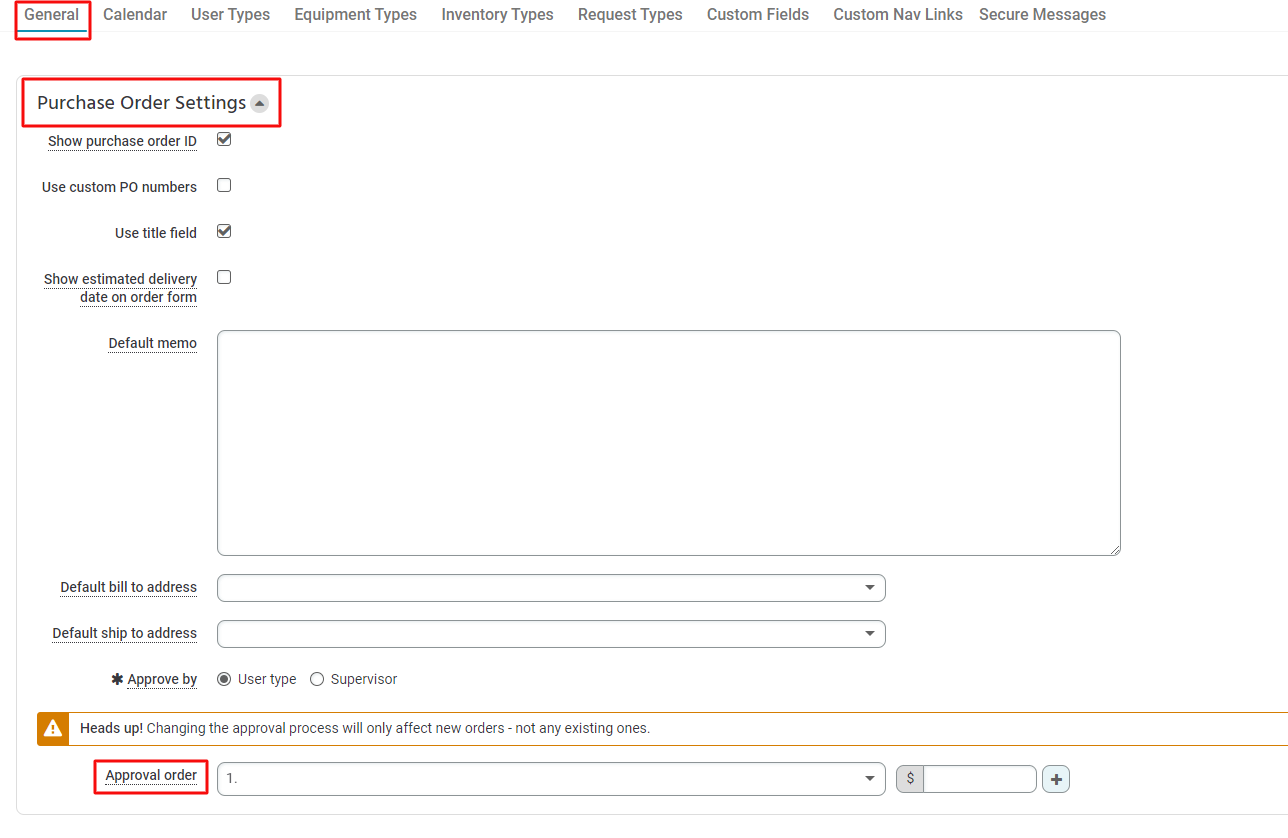Expand the Approval order dropdown
Viewport: 1288px width, 838px height.
pos(870,778)
